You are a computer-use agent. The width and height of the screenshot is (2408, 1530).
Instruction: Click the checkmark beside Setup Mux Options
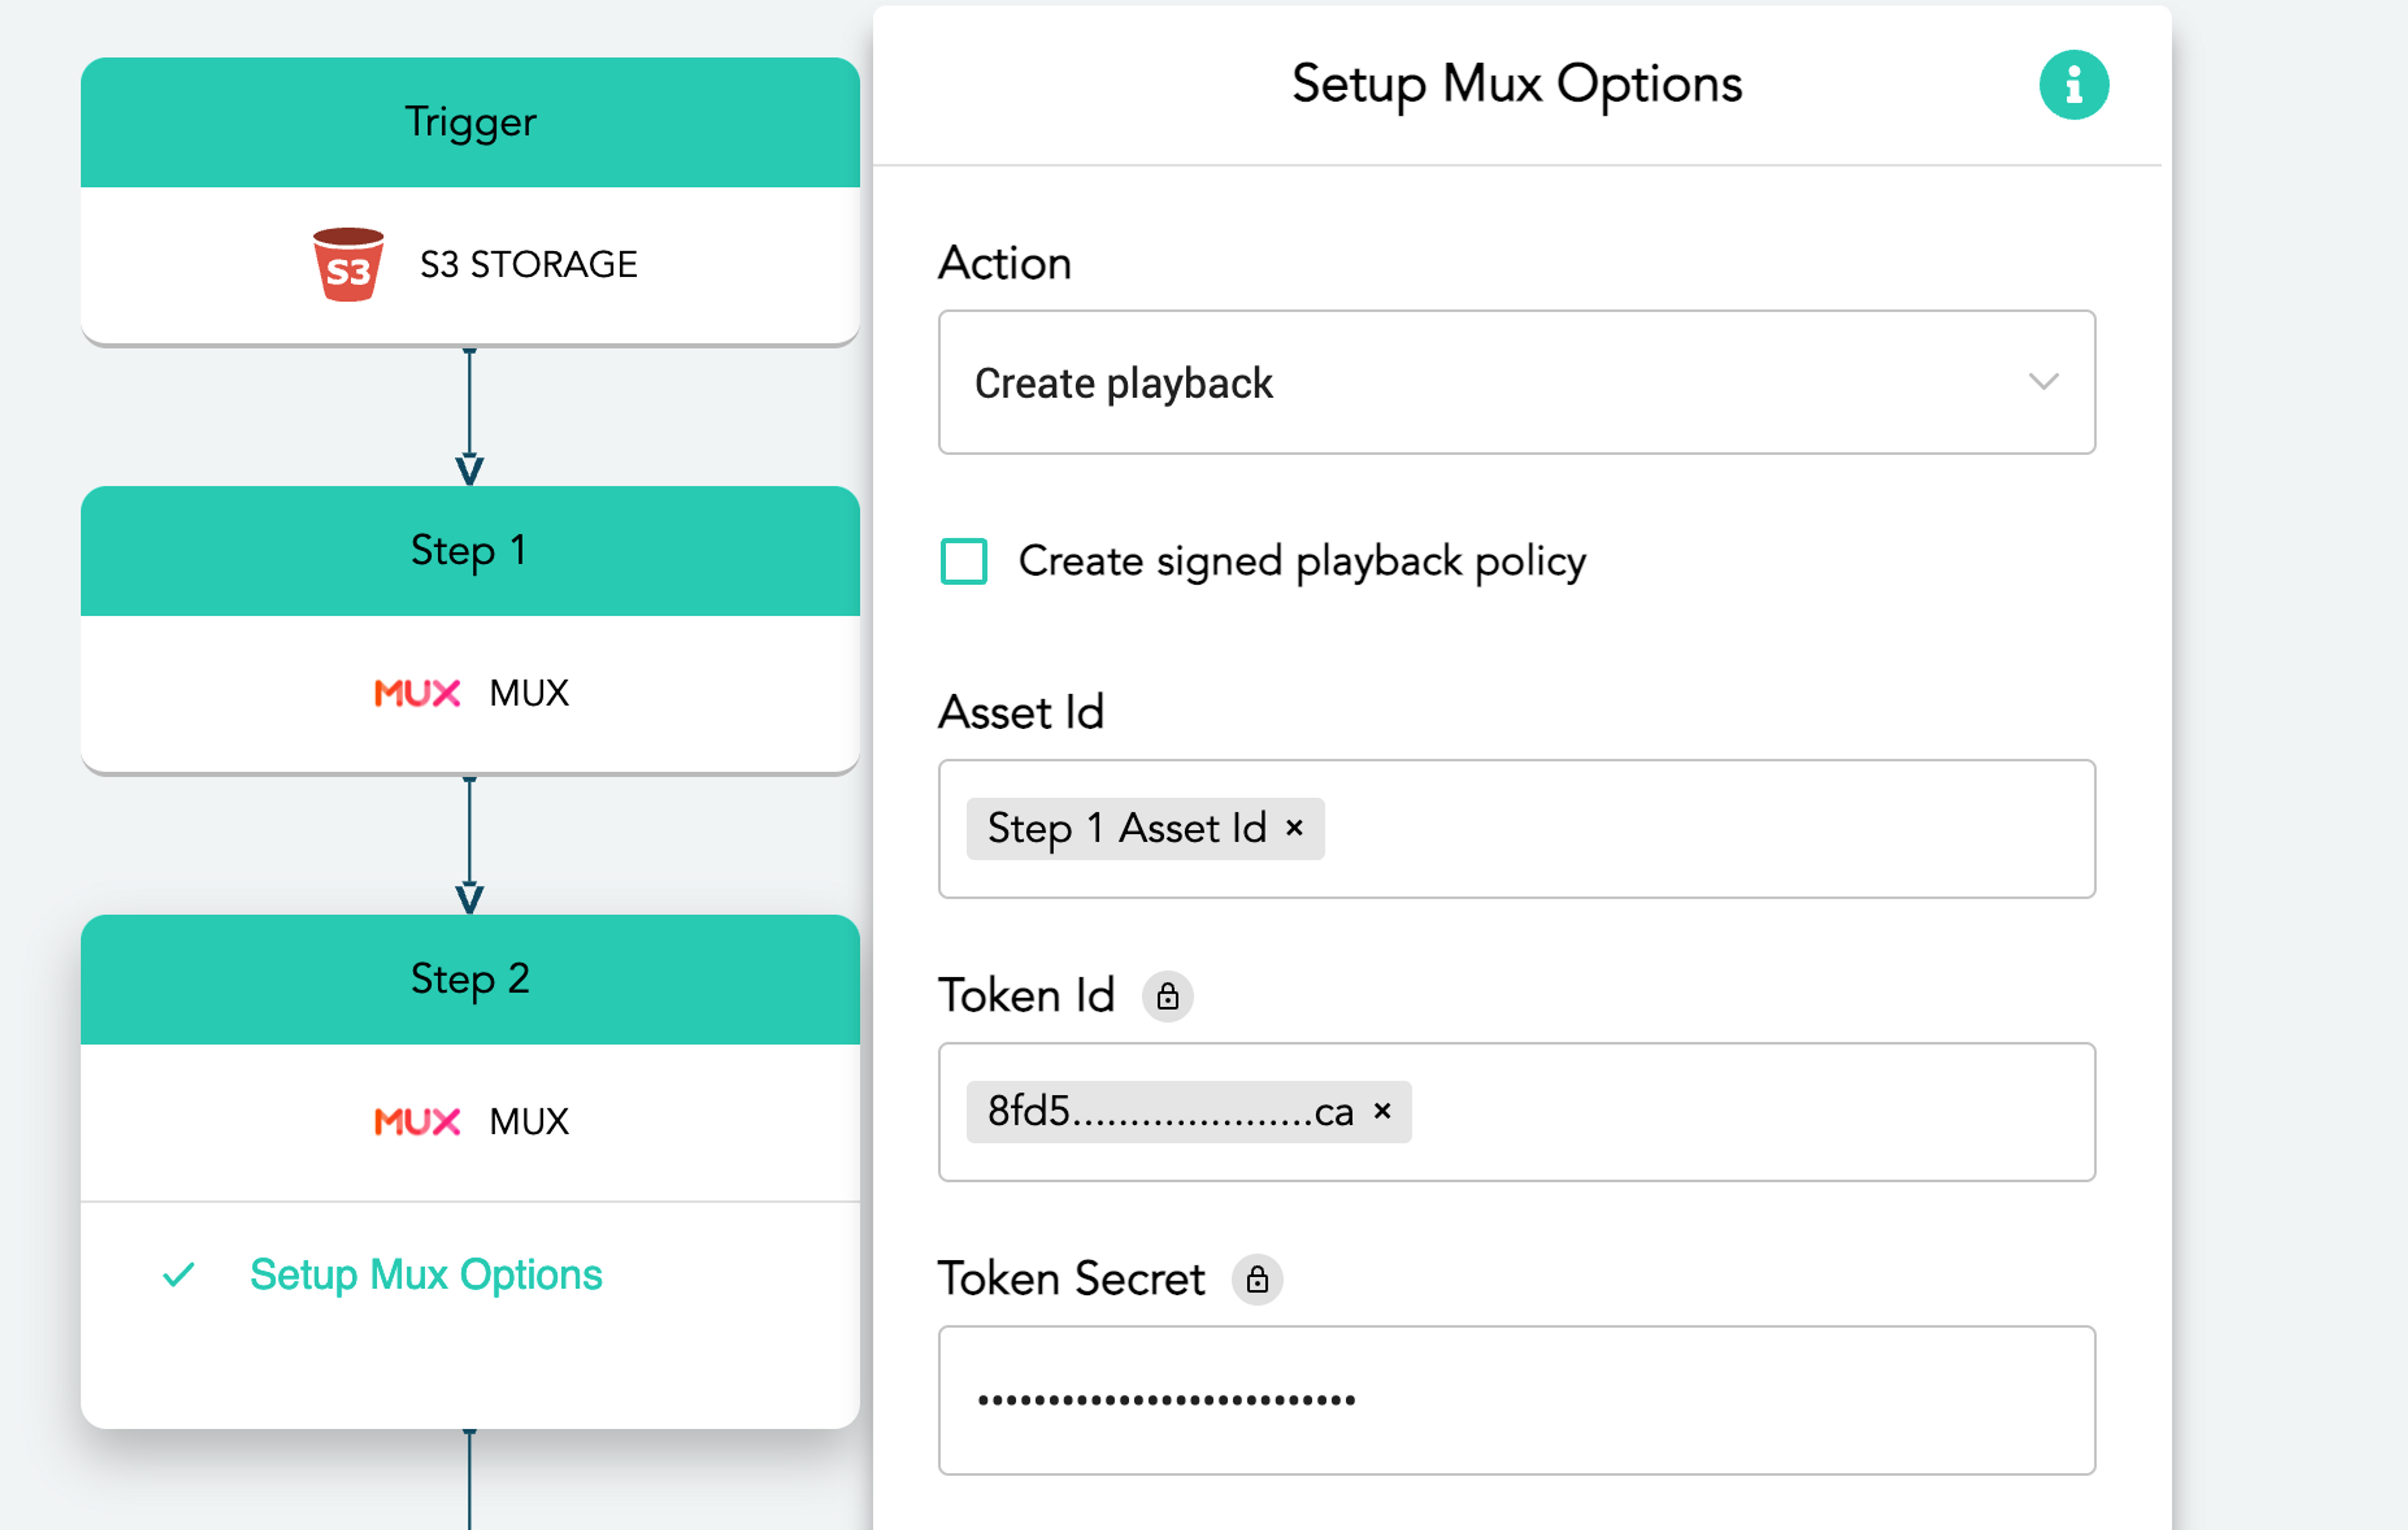pos(178,1275)
